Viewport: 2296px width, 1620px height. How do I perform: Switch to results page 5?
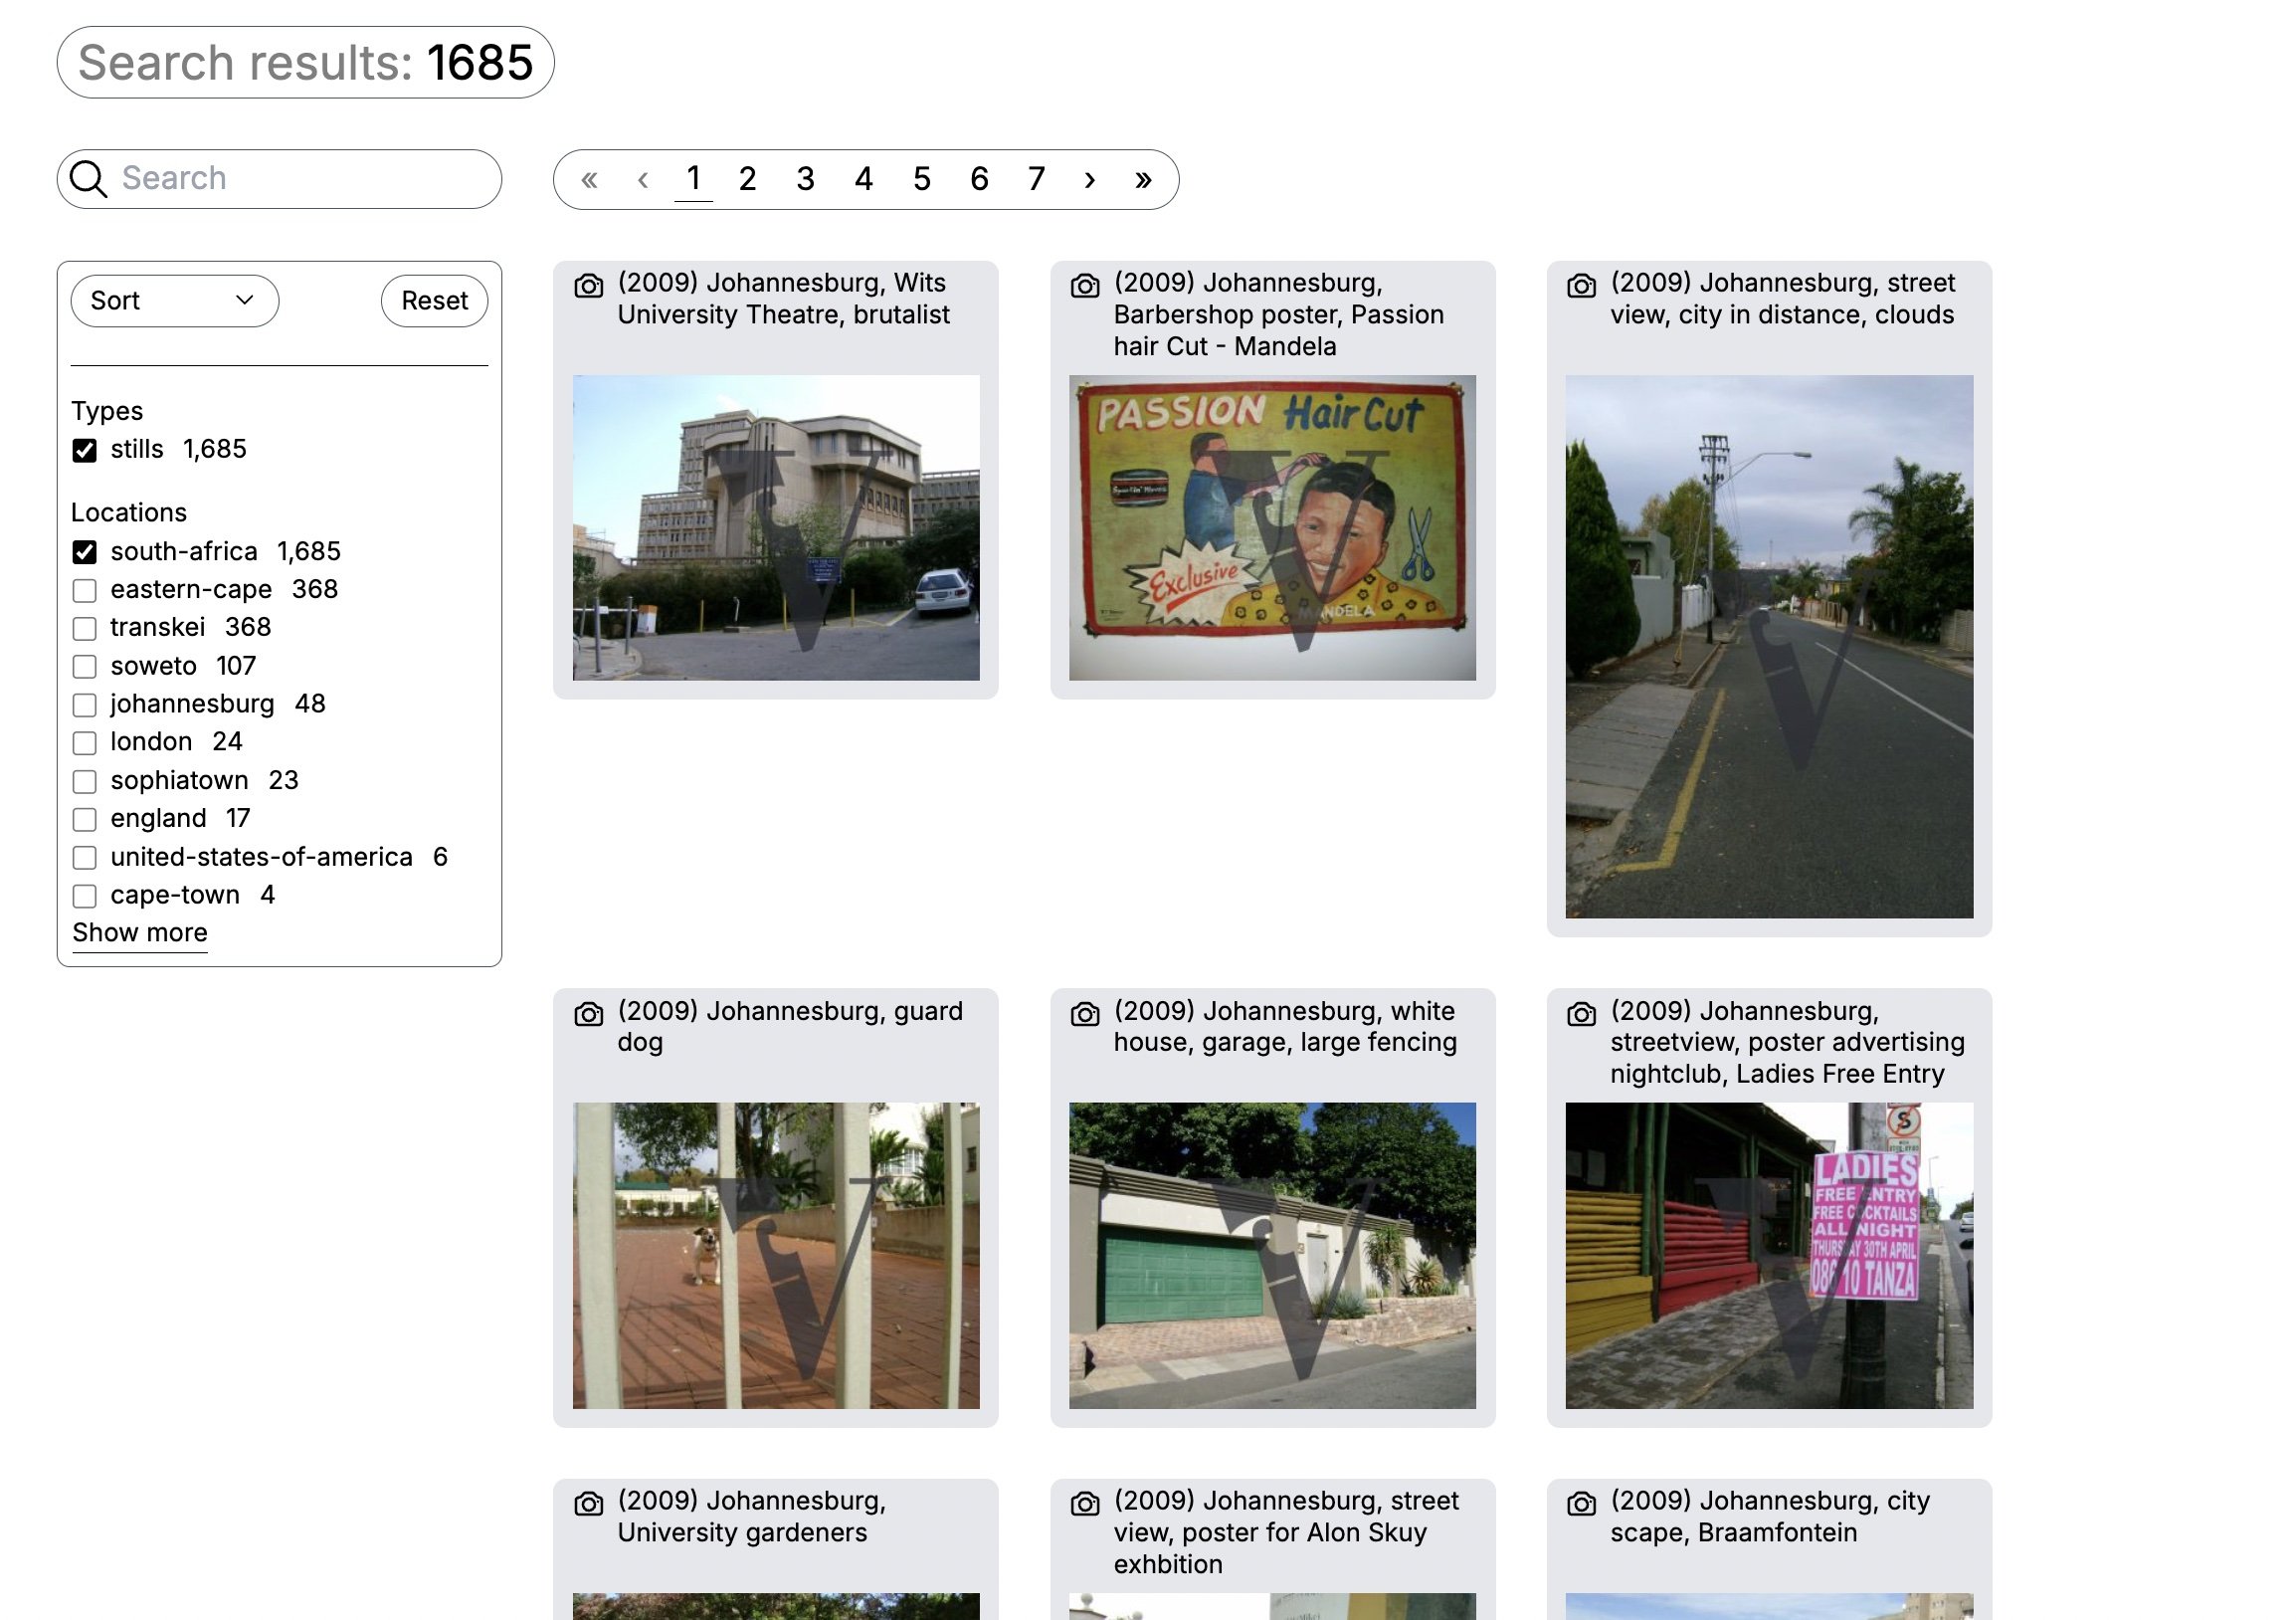click(x=922, y=179)
